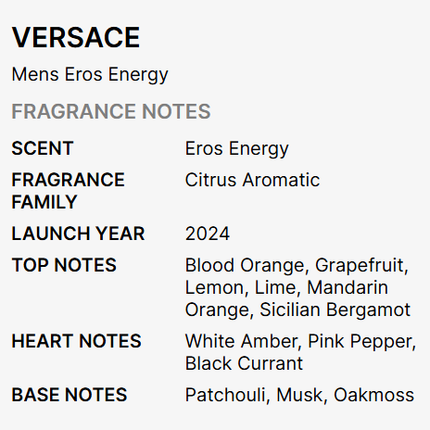Select the Patchouli base note text
Image resolution: width=430 pixels, height=430 pixels.
(x=225, y=395)
